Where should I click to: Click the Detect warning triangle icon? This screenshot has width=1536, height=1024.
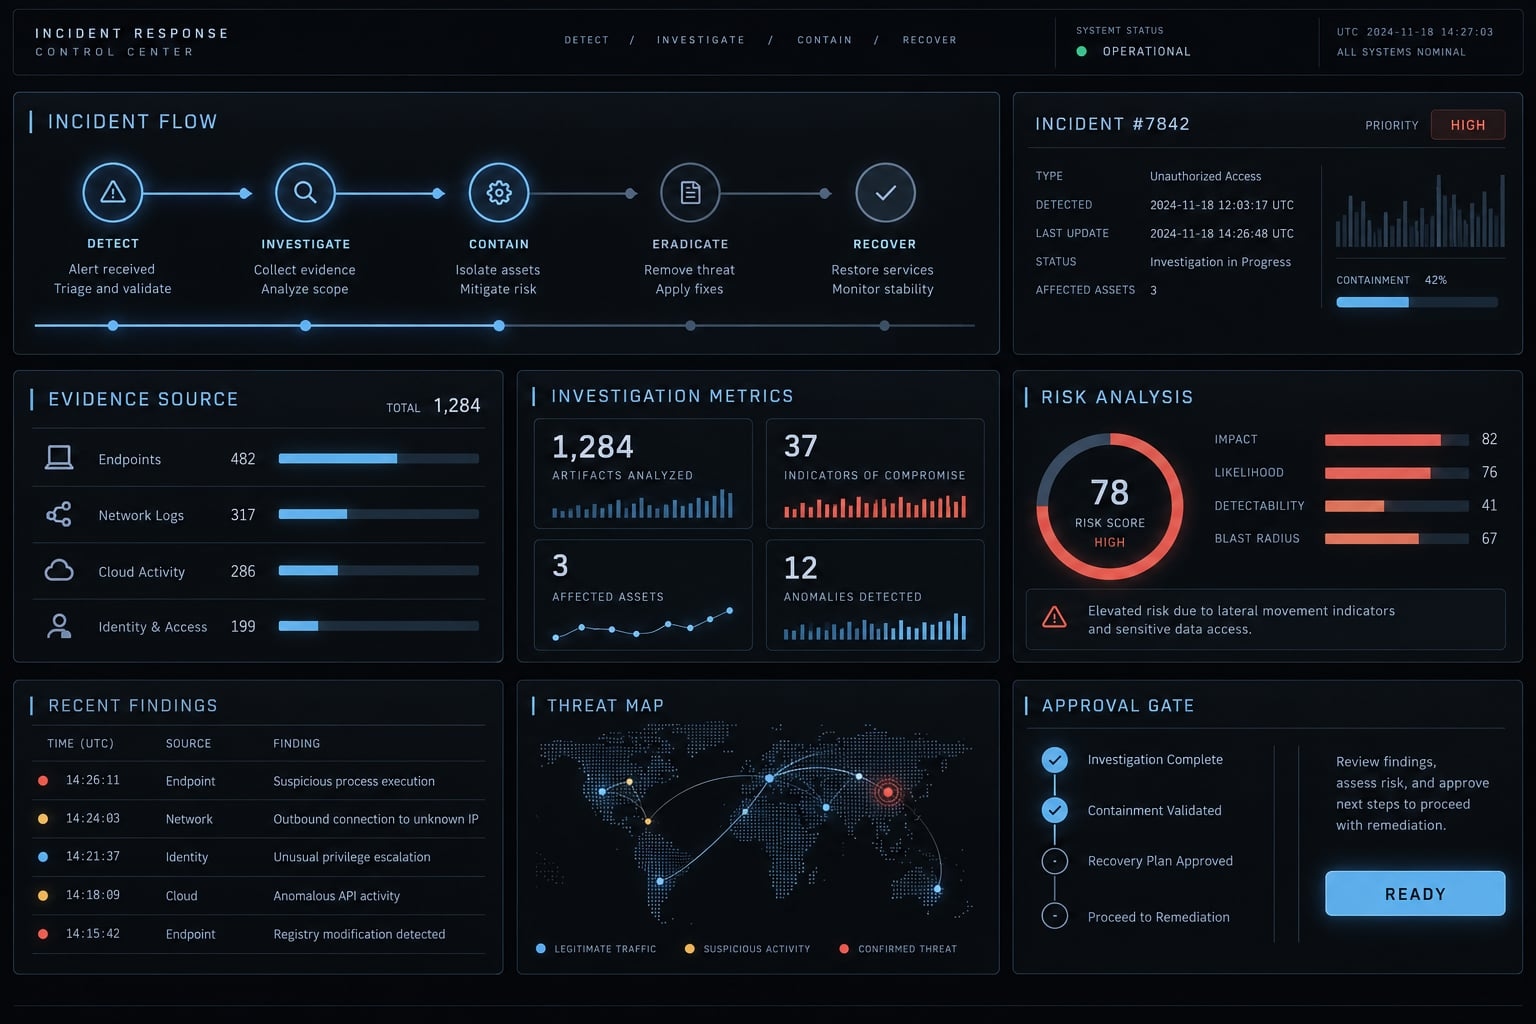pyautogui.click(x=113, y=192)
